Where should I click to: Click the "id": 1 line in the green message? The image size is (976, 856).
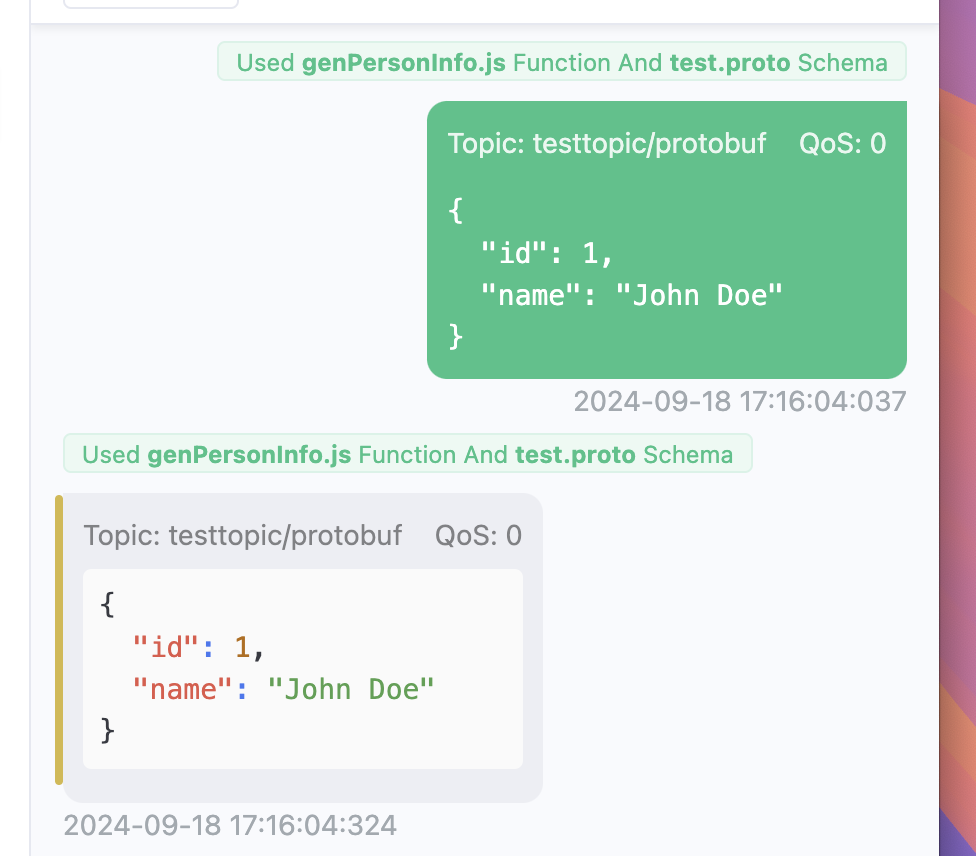(x=546, y=253)
